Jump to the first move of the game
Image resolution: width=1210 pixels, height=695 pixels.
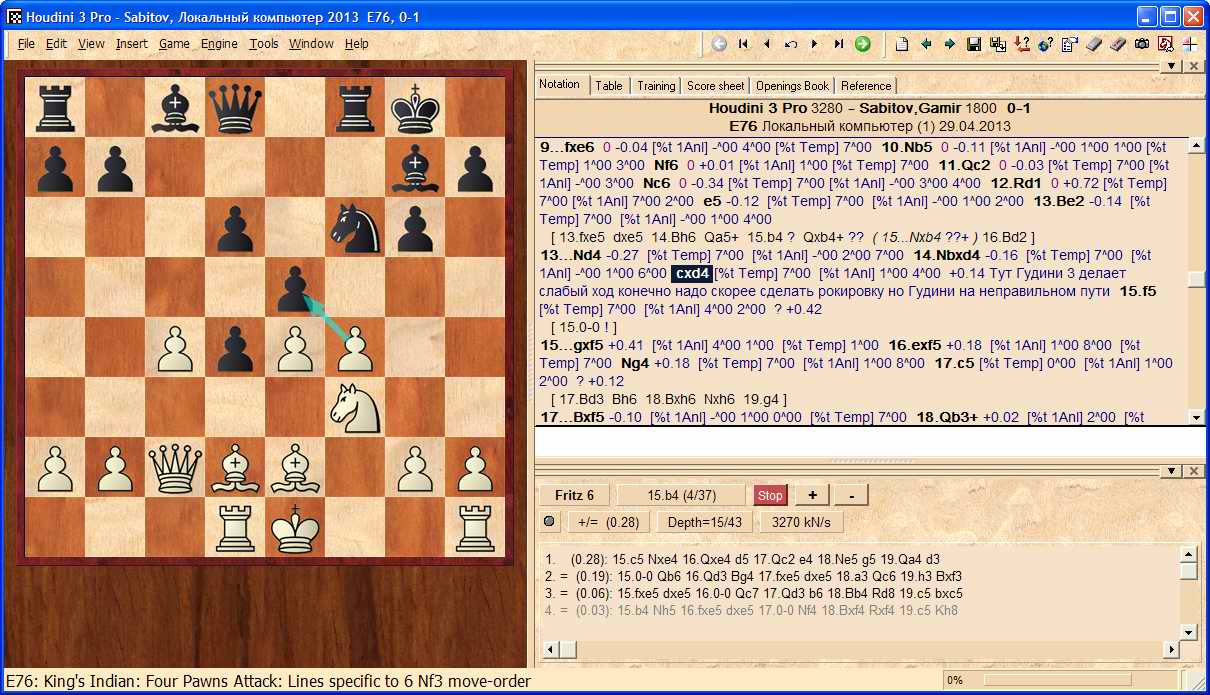pyautogui.click(x=743, y=44)
